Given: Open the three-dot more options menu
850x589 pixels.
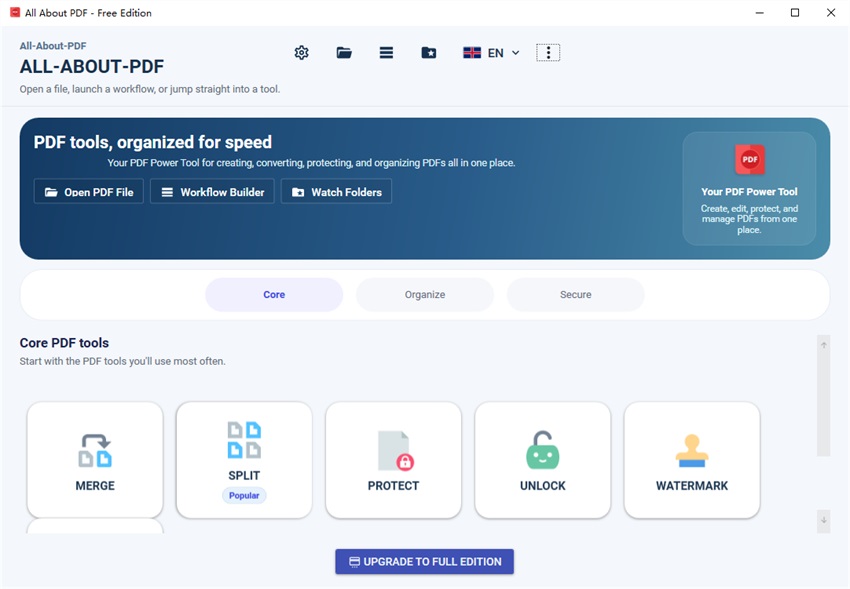Looking at the screenshot, I should (548, 53).
